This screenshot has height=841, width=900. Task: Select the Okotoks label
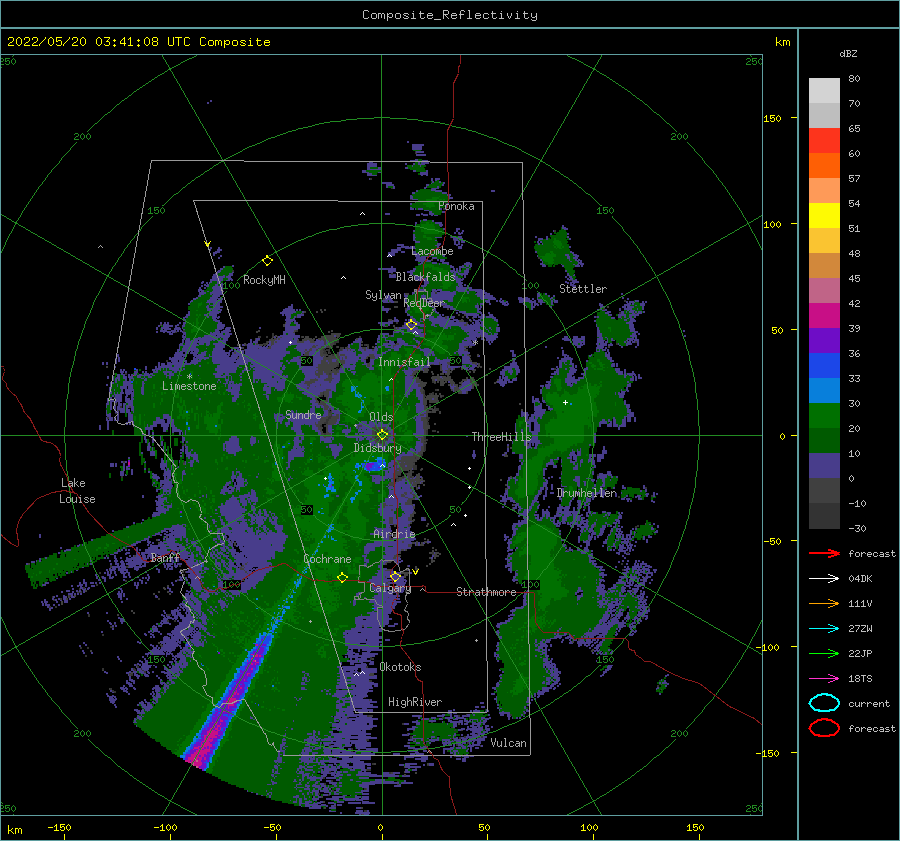(400, 667)
